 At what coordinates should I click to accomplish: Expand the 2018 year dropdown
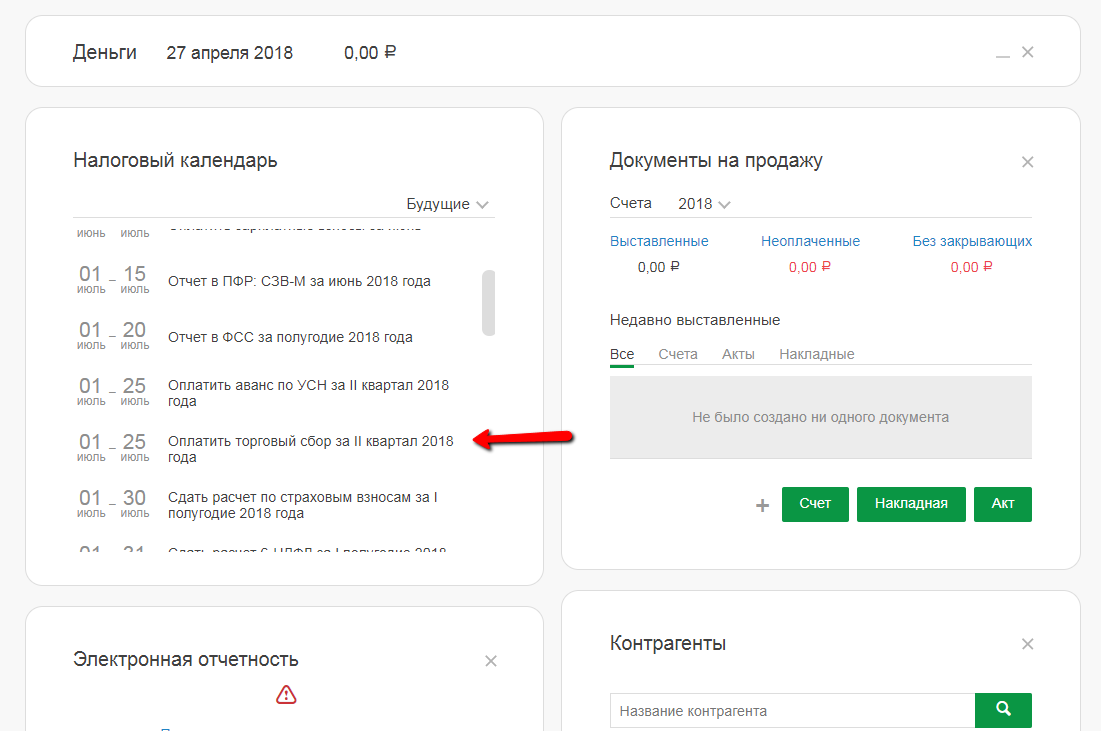click(704, 204)
